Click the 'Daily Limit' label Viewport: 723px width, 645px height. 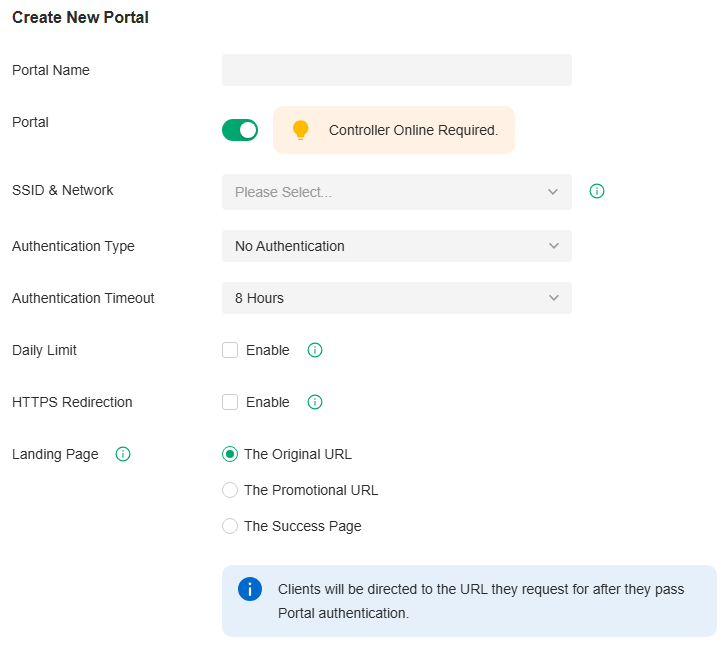pos(44,350)
